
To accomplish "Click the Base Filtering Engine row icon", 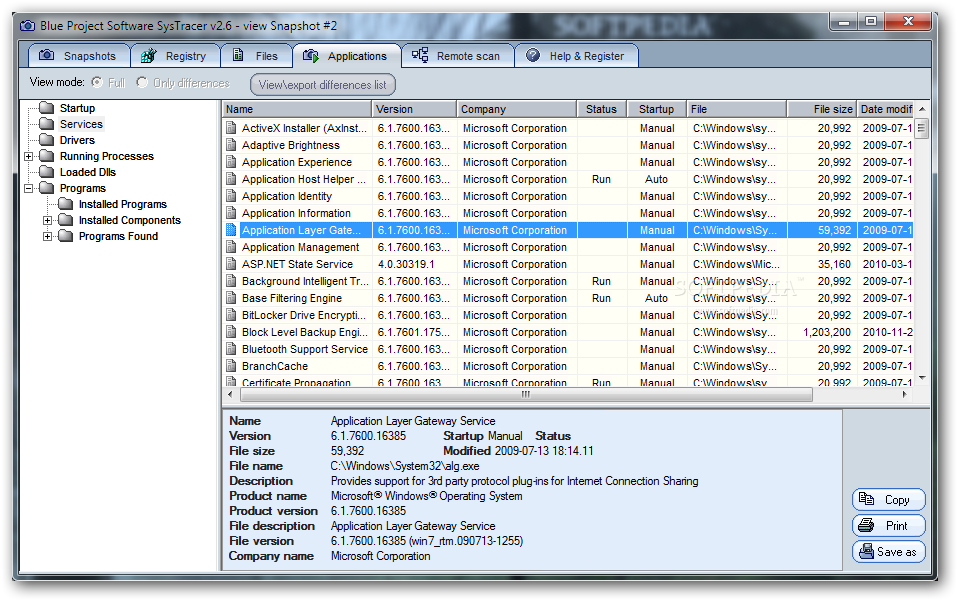I will point(231,298).
